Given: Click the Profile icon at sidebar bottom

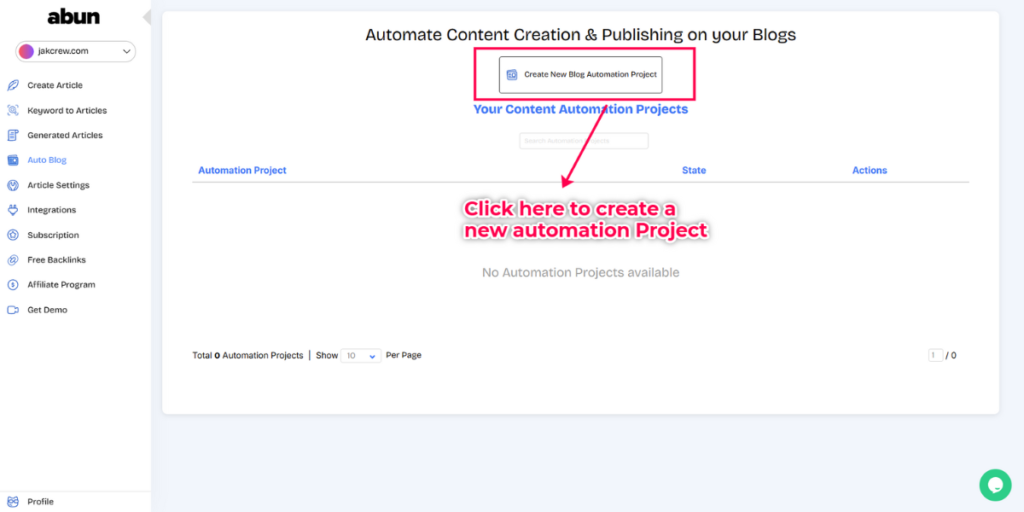Looking at the screenshot, I should tap(12, 502).
